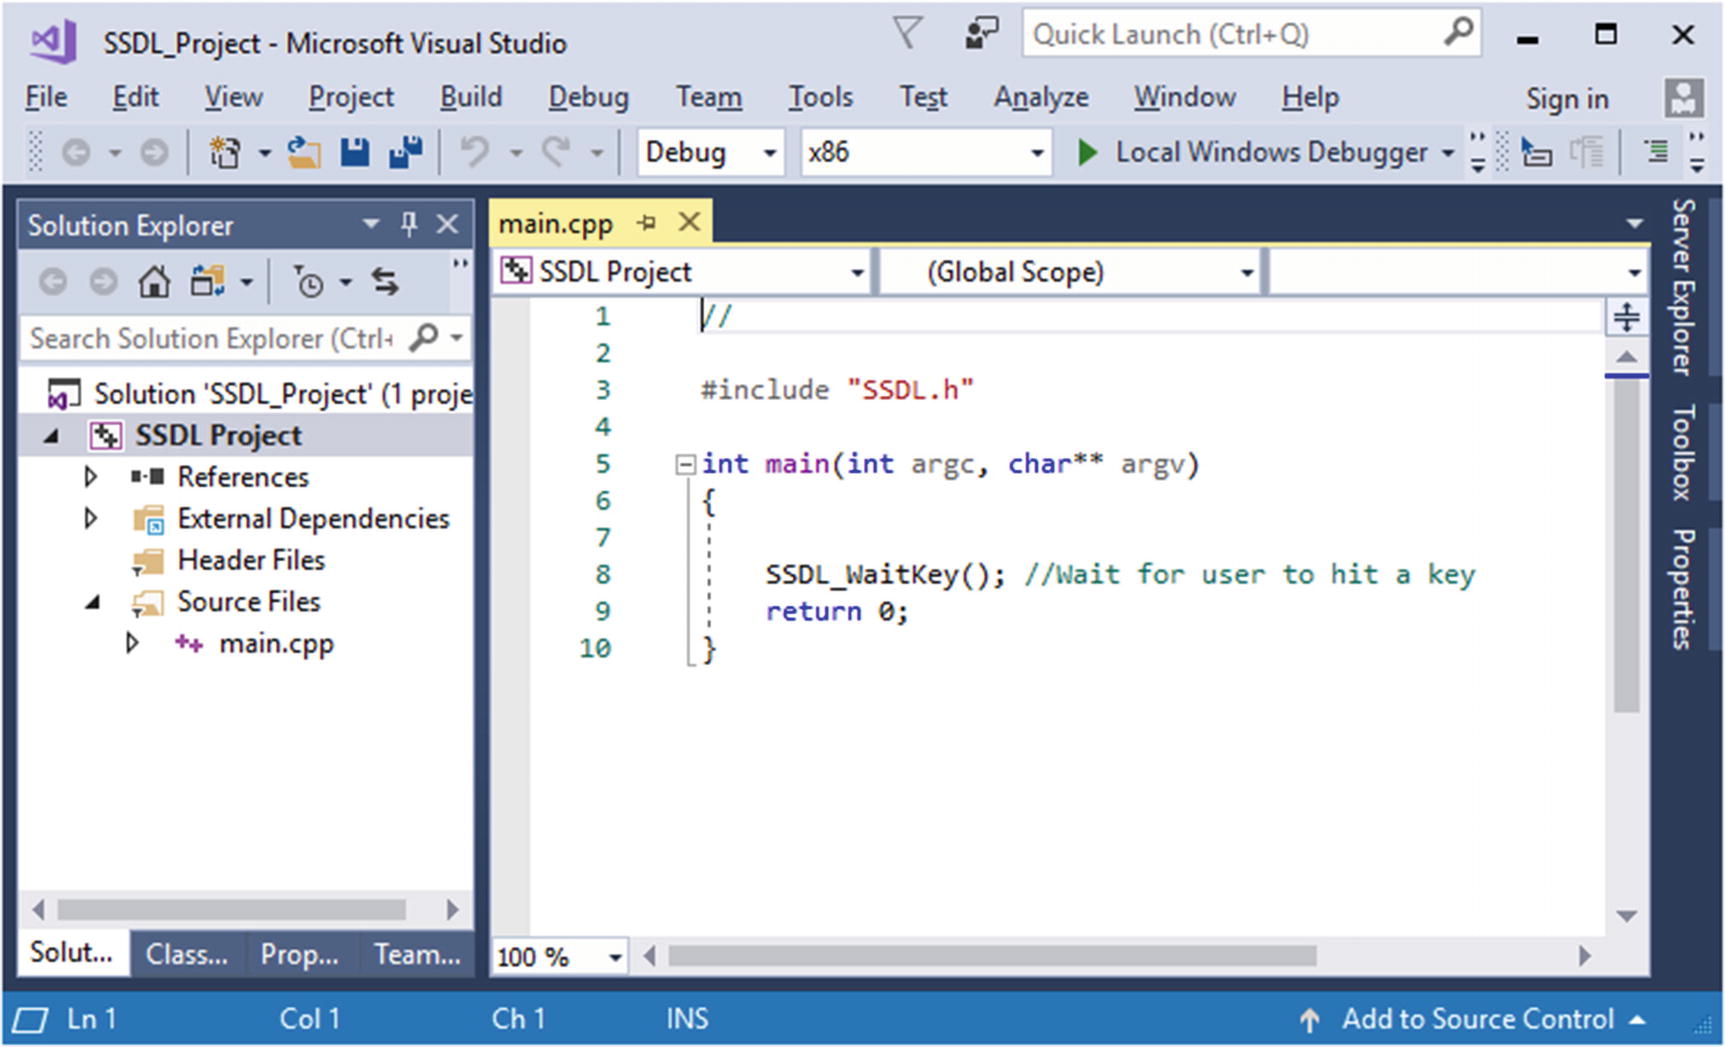1725x1047 pixels.
Task: Click the notifications flag icon
Action: pyautogui.click(x=907, y=34)
